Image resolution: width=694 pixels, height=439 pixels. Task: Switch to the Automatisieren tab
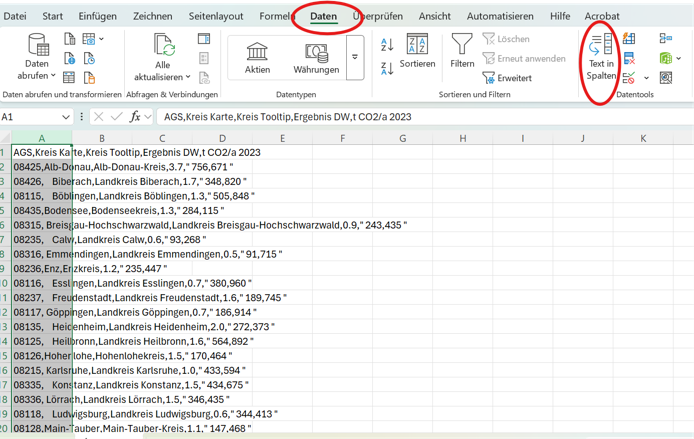point(500,16)
